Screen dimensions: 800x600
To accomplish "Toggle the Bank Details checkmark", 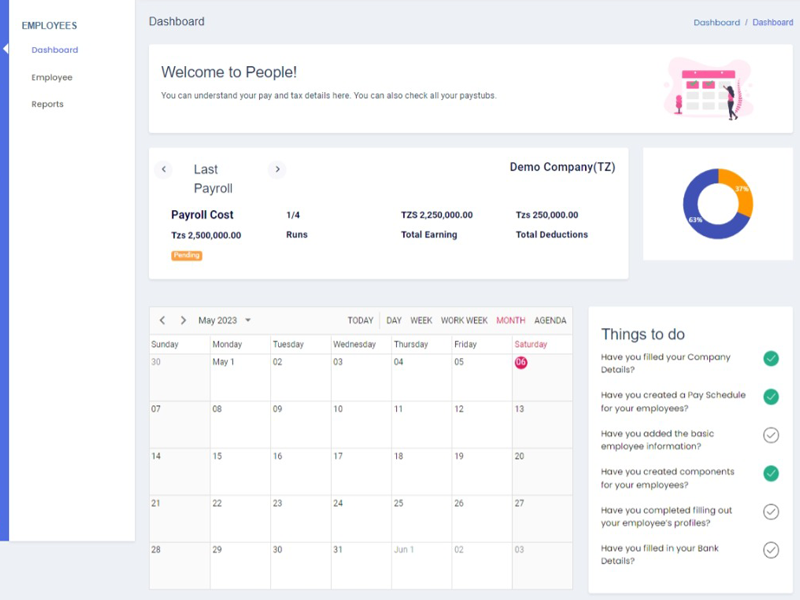I will click(x=771, y=550).
